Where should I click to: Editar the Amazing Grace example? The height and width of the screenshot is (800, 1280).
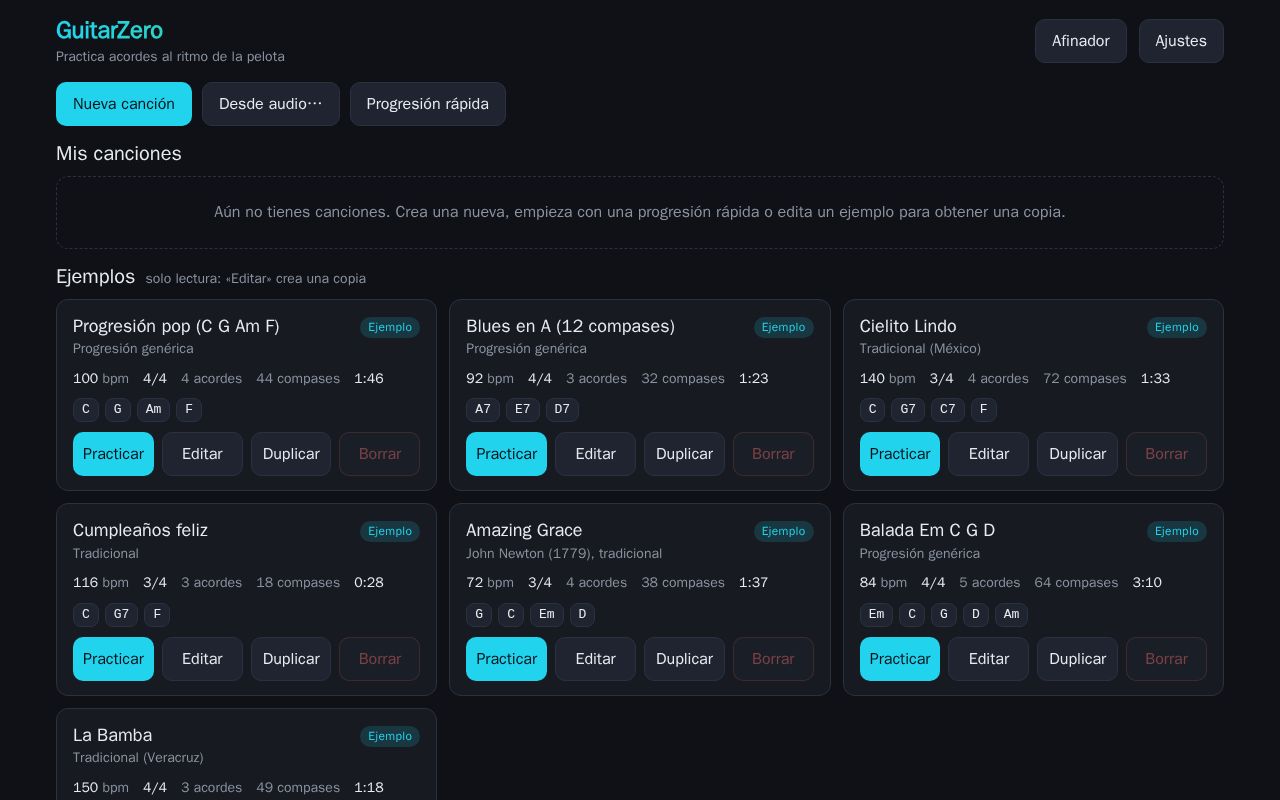coord(595,659)
